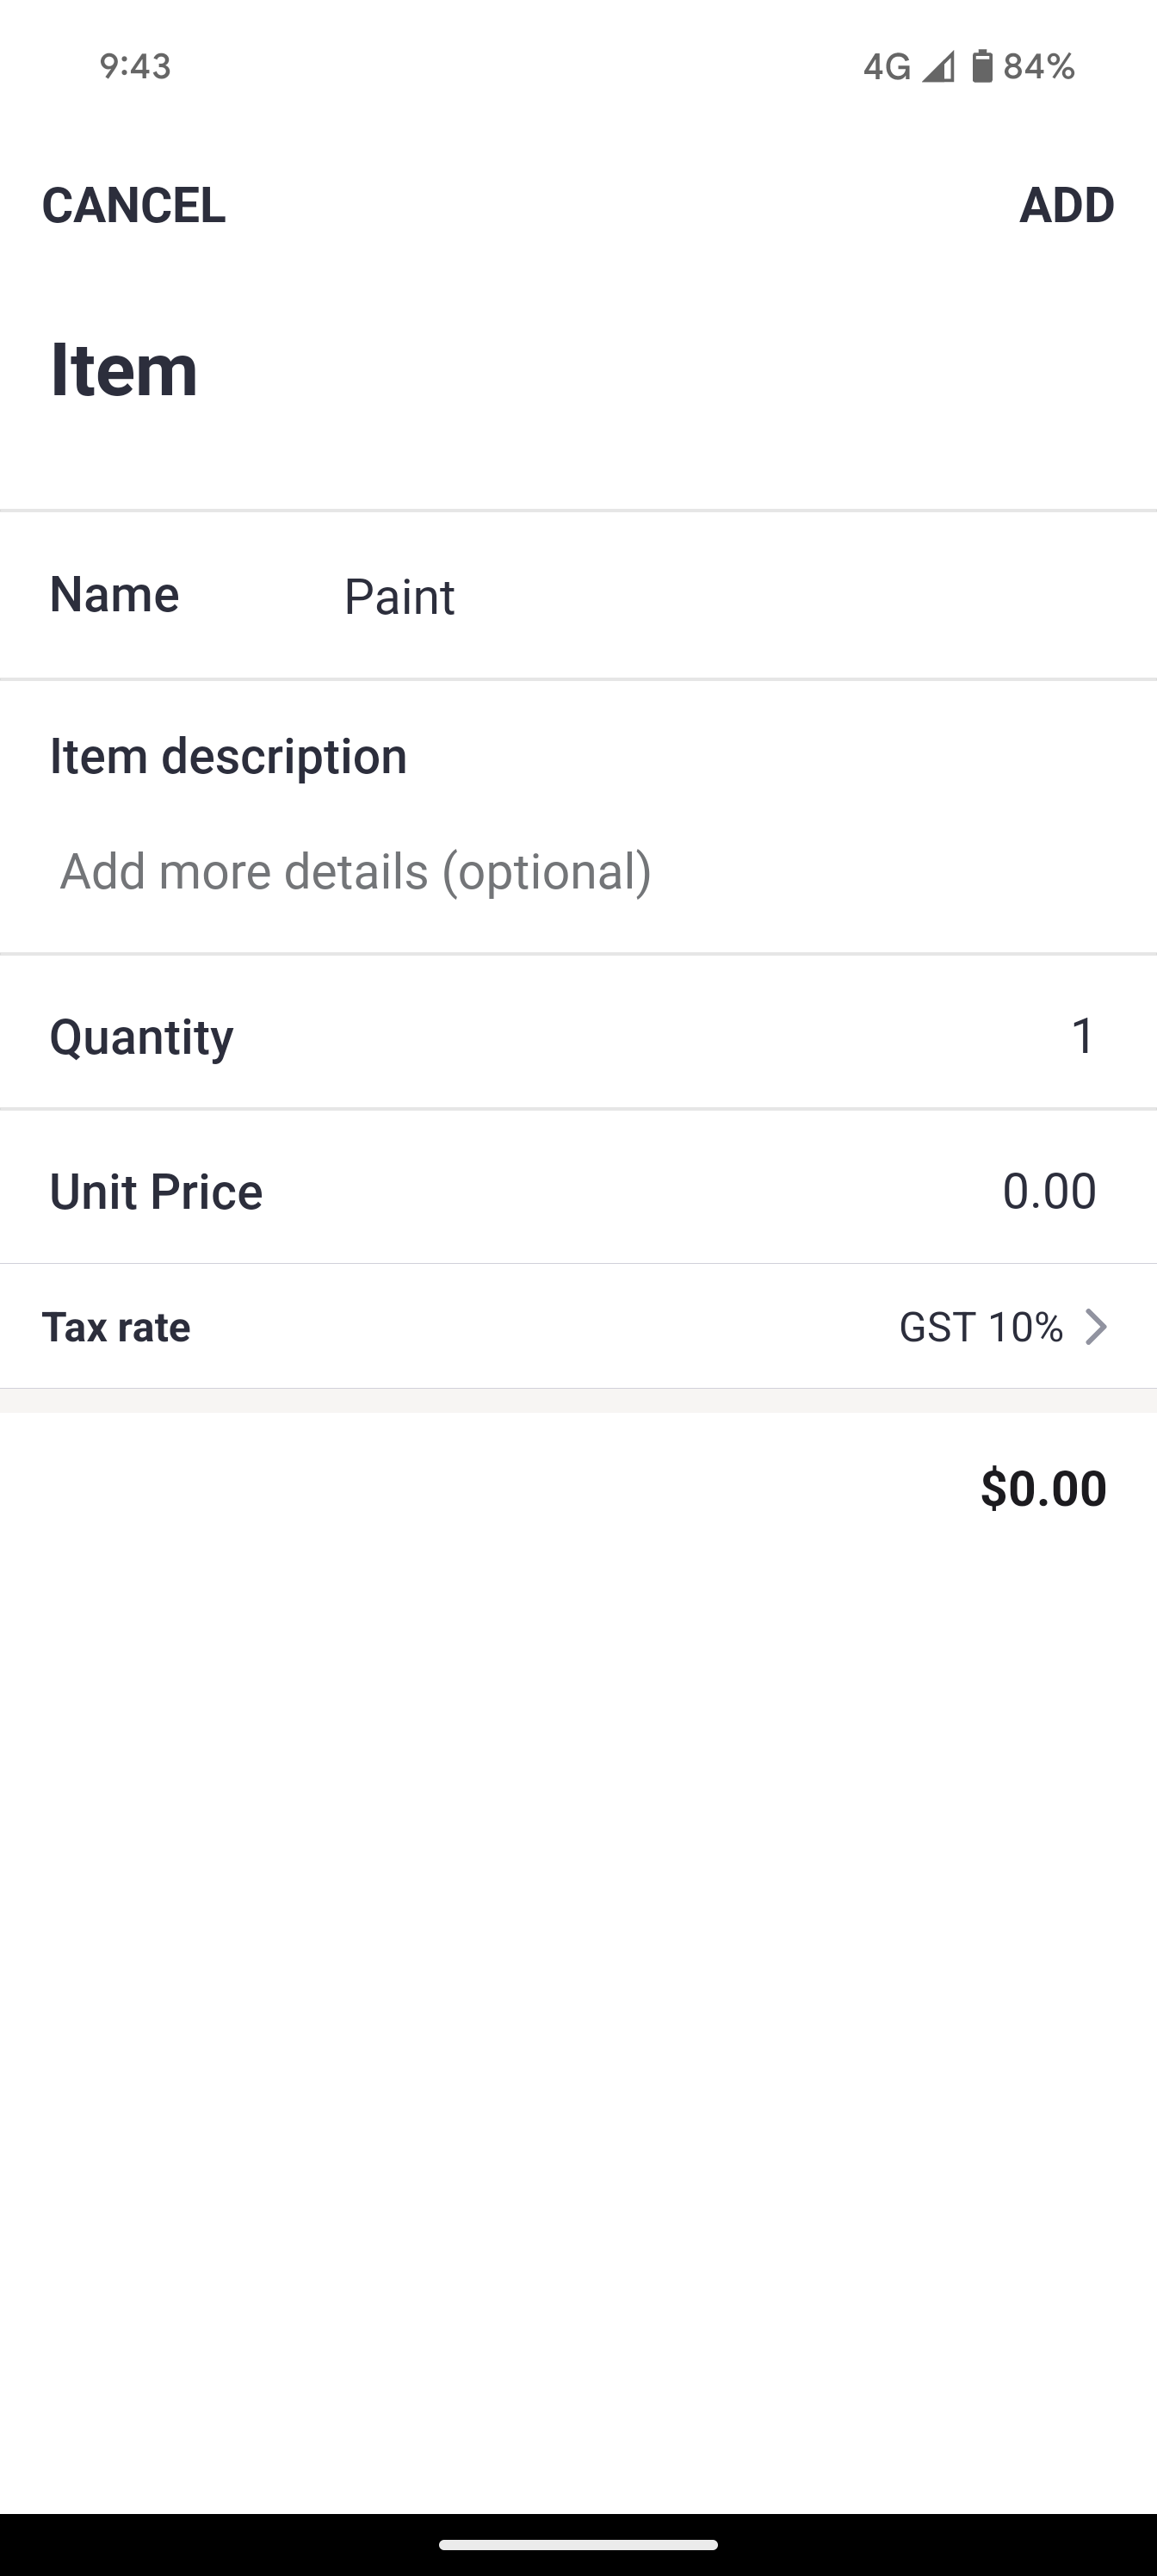Edit the Unit Price value field
Screen dimensions: 1157x2576
tap(1049, 1191)
